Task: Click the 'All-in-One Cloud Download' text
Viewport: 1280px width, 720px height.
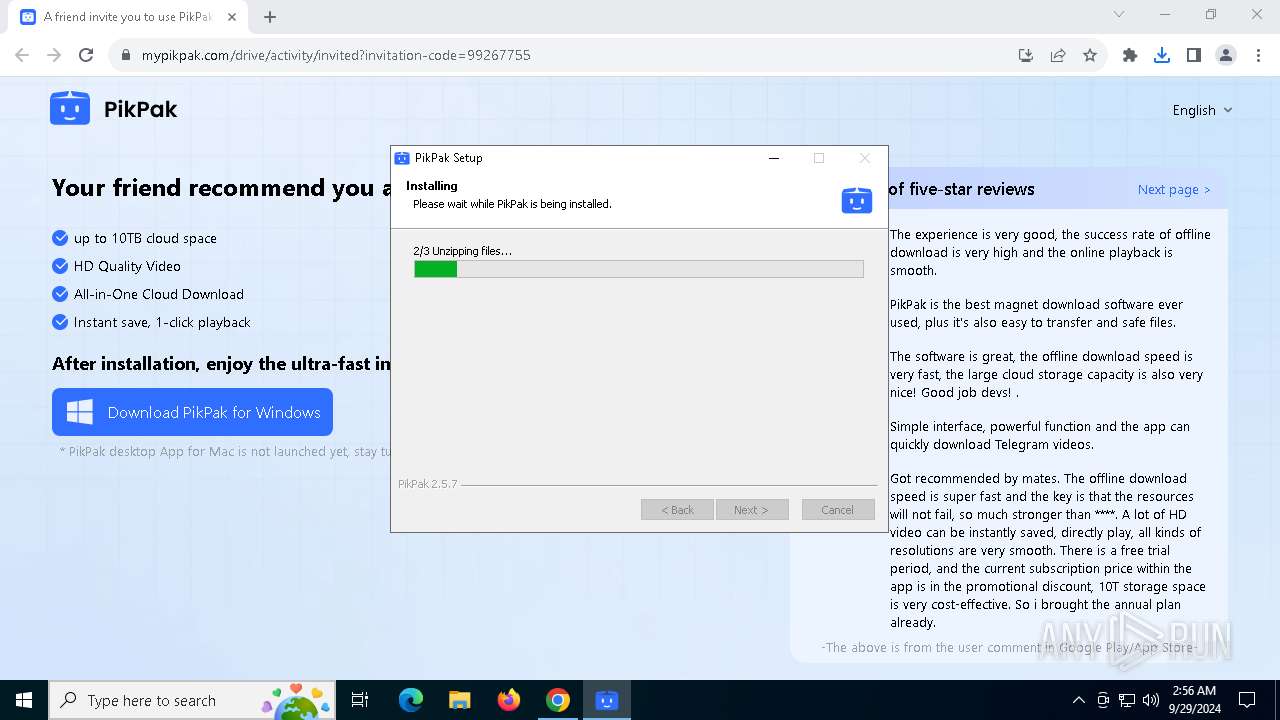Action: tap(159, 294)
